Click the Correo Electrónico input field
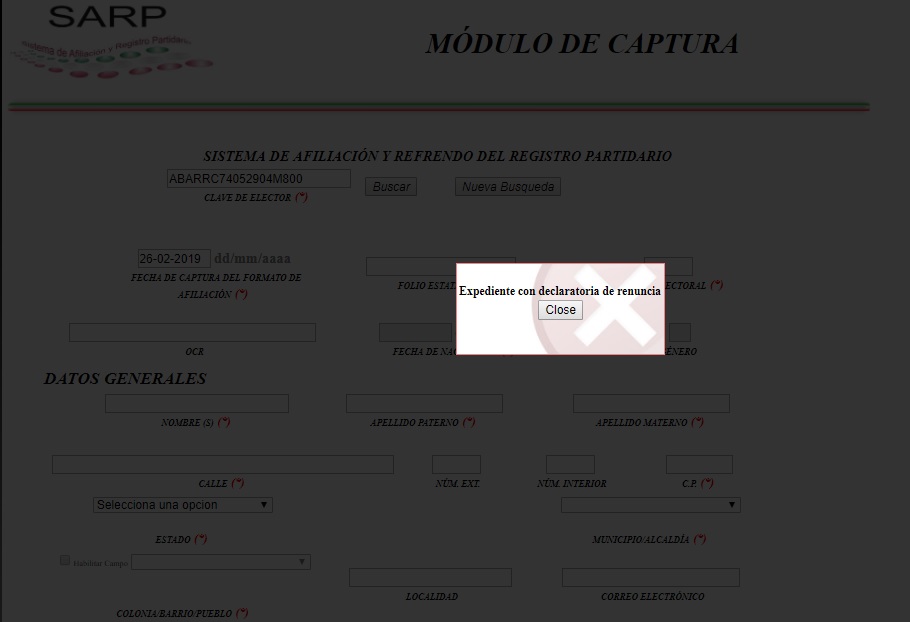Viewport: 910px width, 622px height. coord(650,578)
